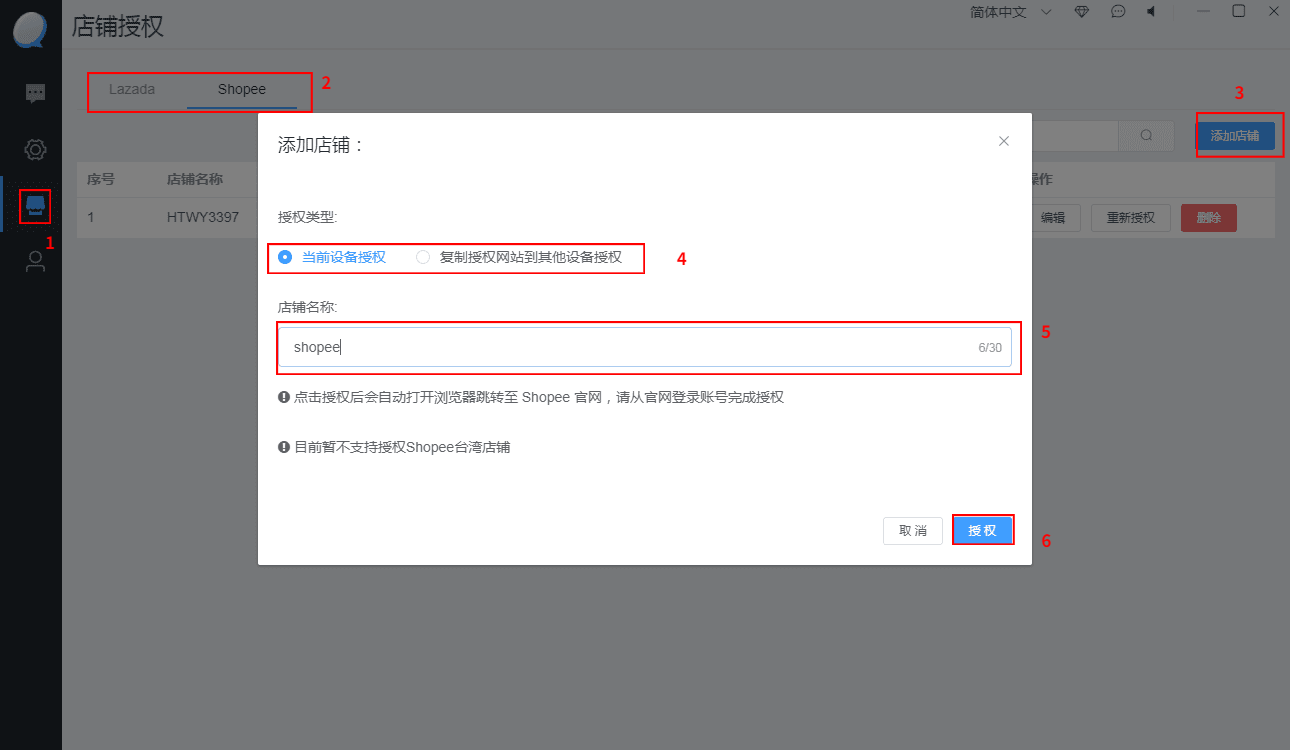The height and width of the screenshot is (750, 1290).
Task: Select the store authorization sidebar icon
Action: (x=35, y=205)
